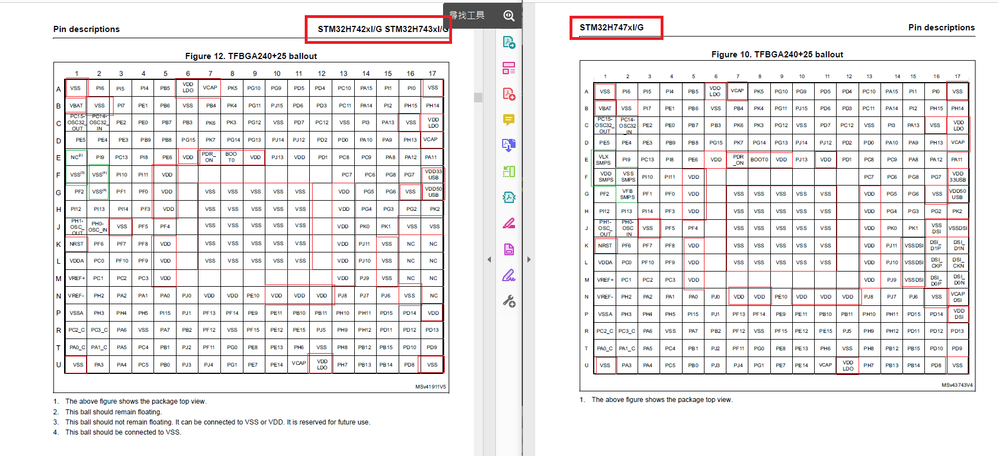Click the PC2_C cell in left ballout
This screenshot has height=456, width=998.
pyautogui.click(x=76, y=330)
